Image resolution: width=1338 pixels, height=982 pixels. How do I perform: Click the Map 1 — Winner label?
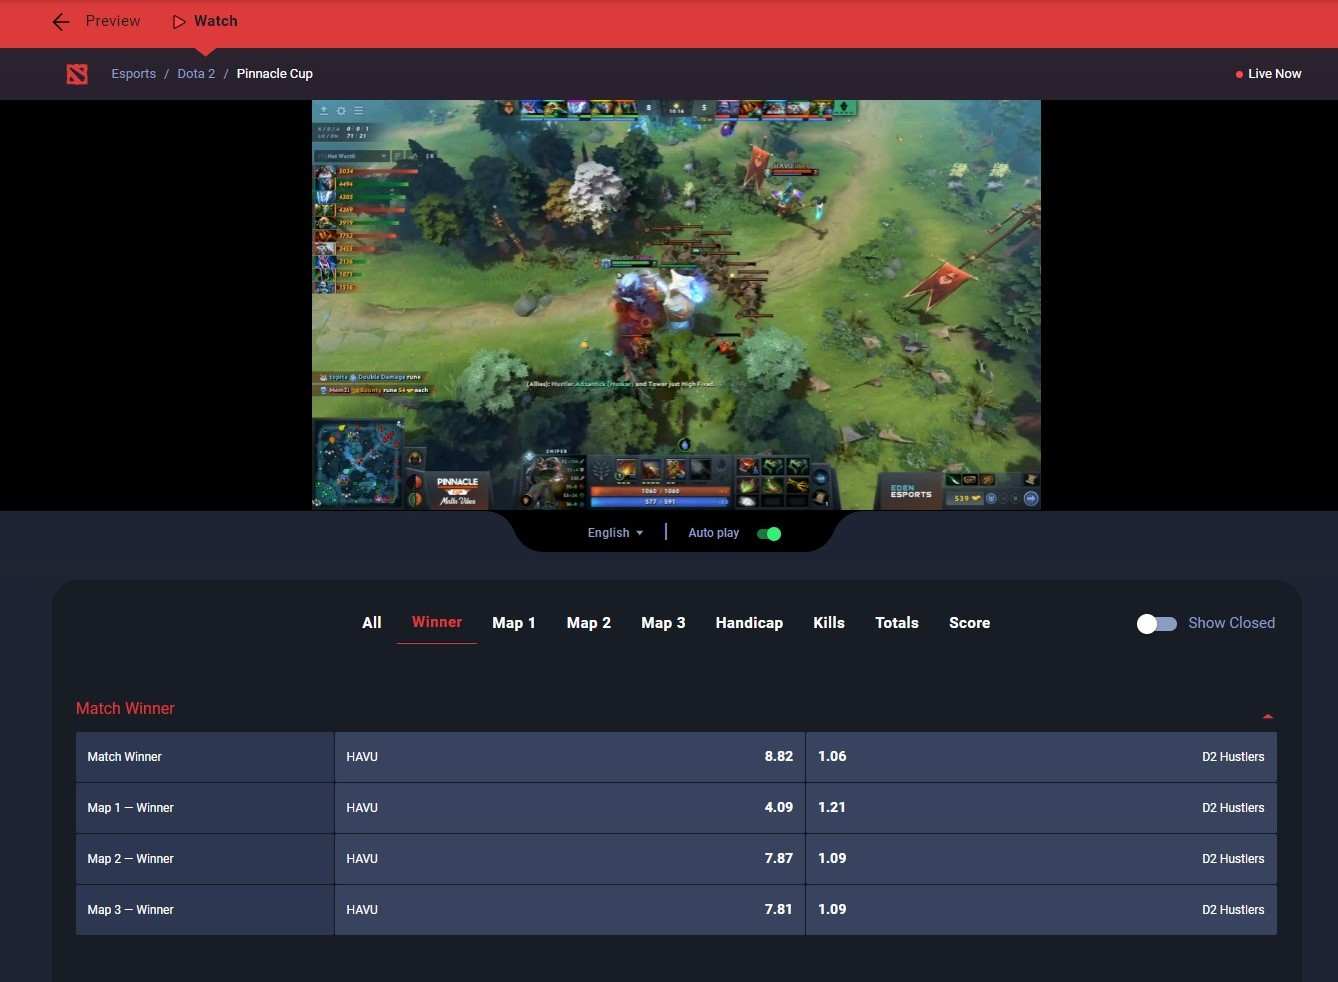130,808
